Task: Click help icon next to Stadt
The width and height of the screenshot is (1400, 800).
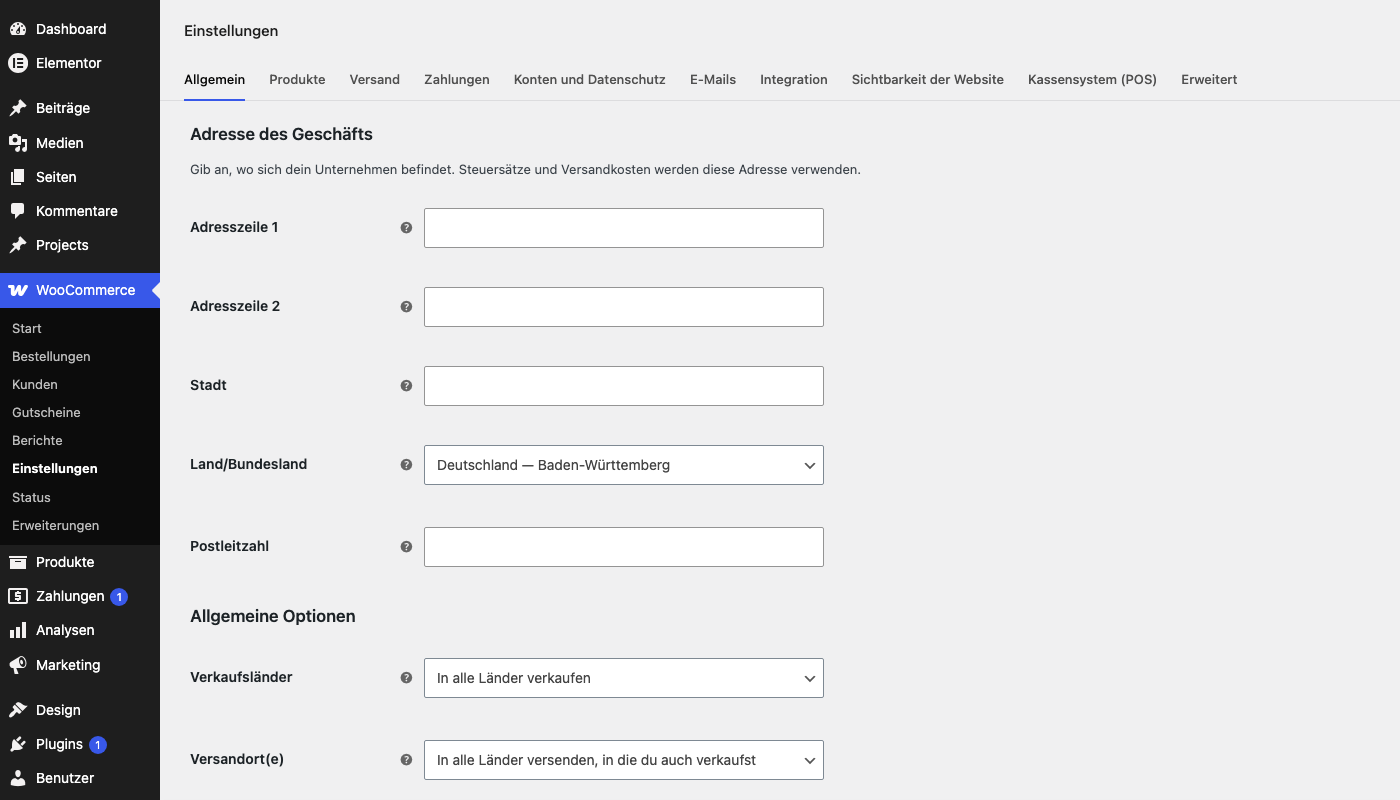Action: tap(406, 386)
